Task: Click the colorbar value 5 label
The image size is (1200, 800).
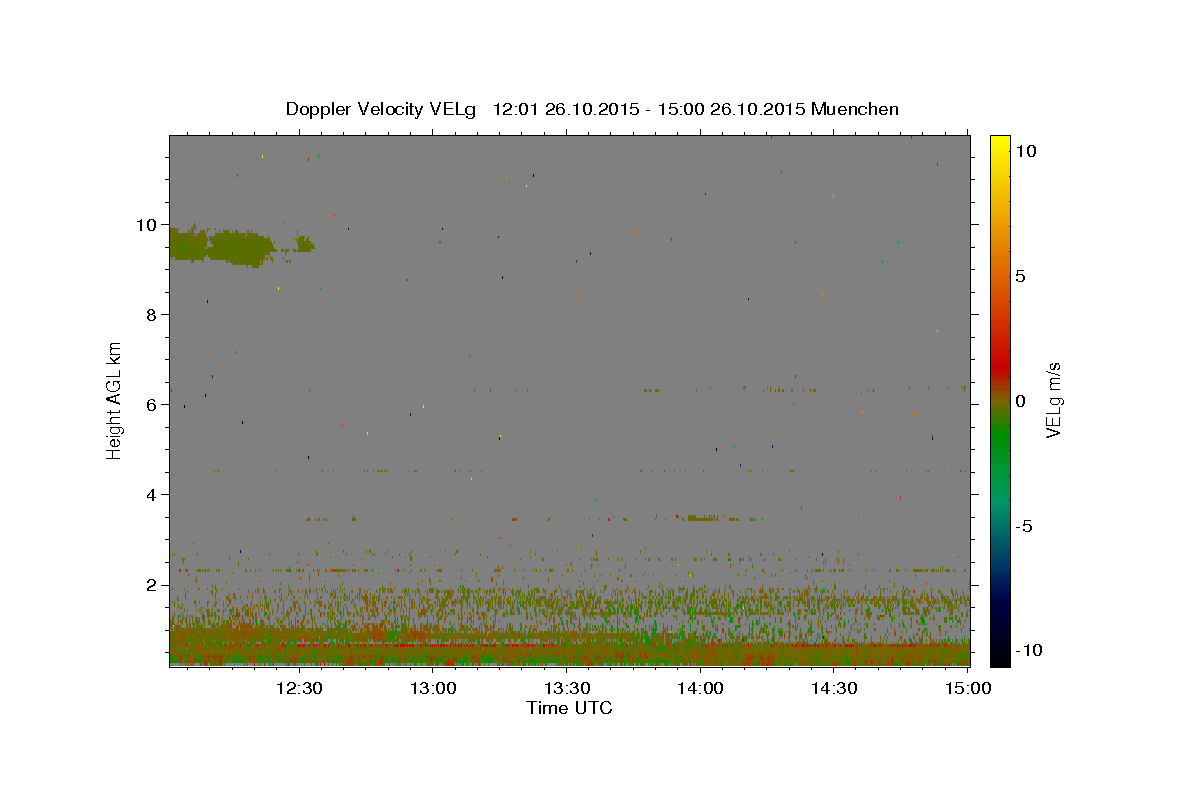Action: tap(1020, 276)
